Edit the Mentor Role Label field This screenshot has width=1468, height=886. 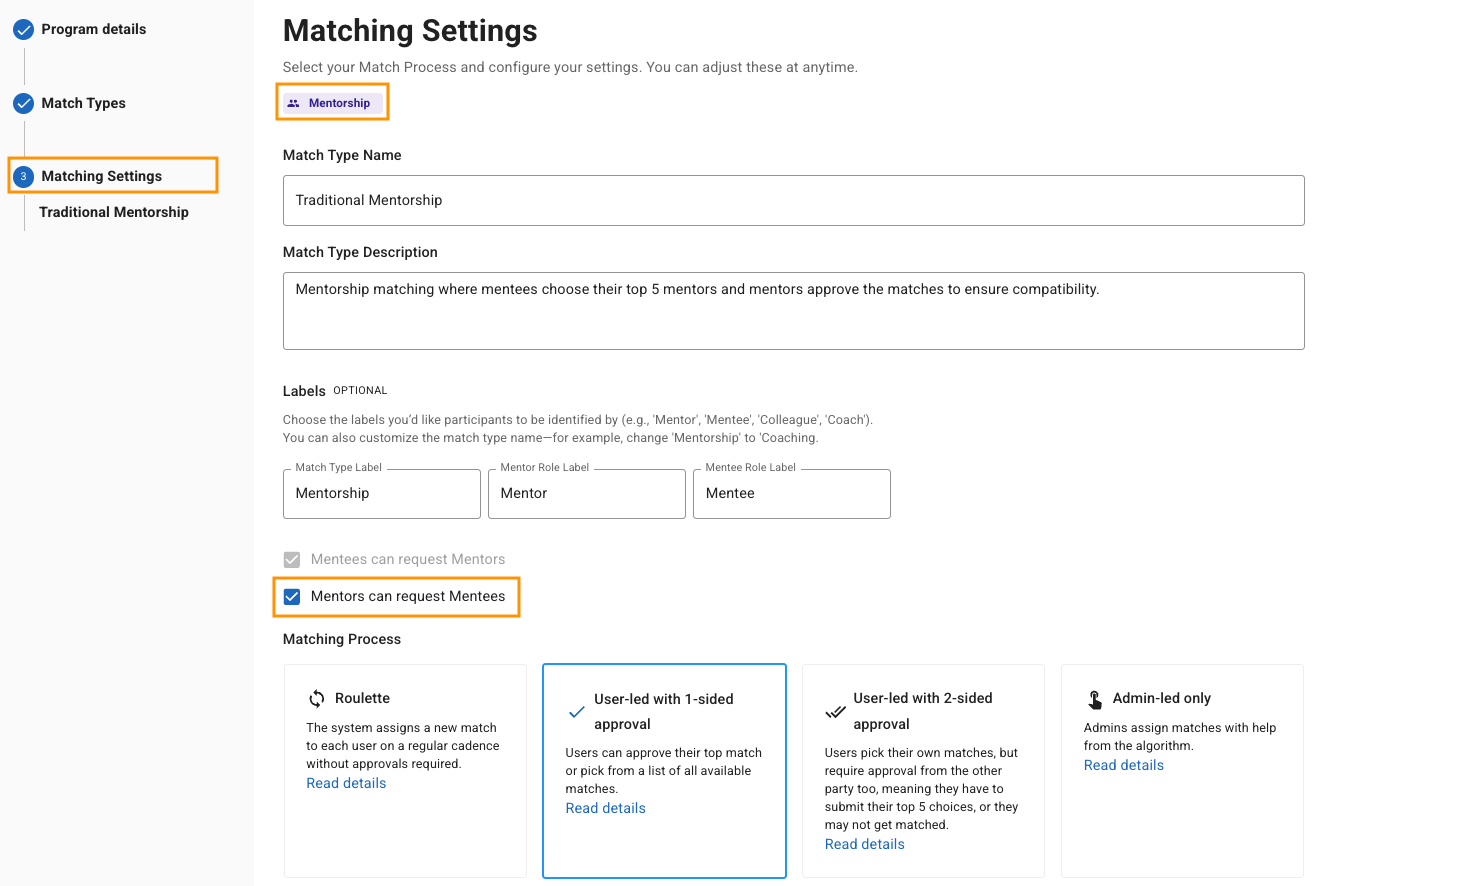[x=586, y=494]
